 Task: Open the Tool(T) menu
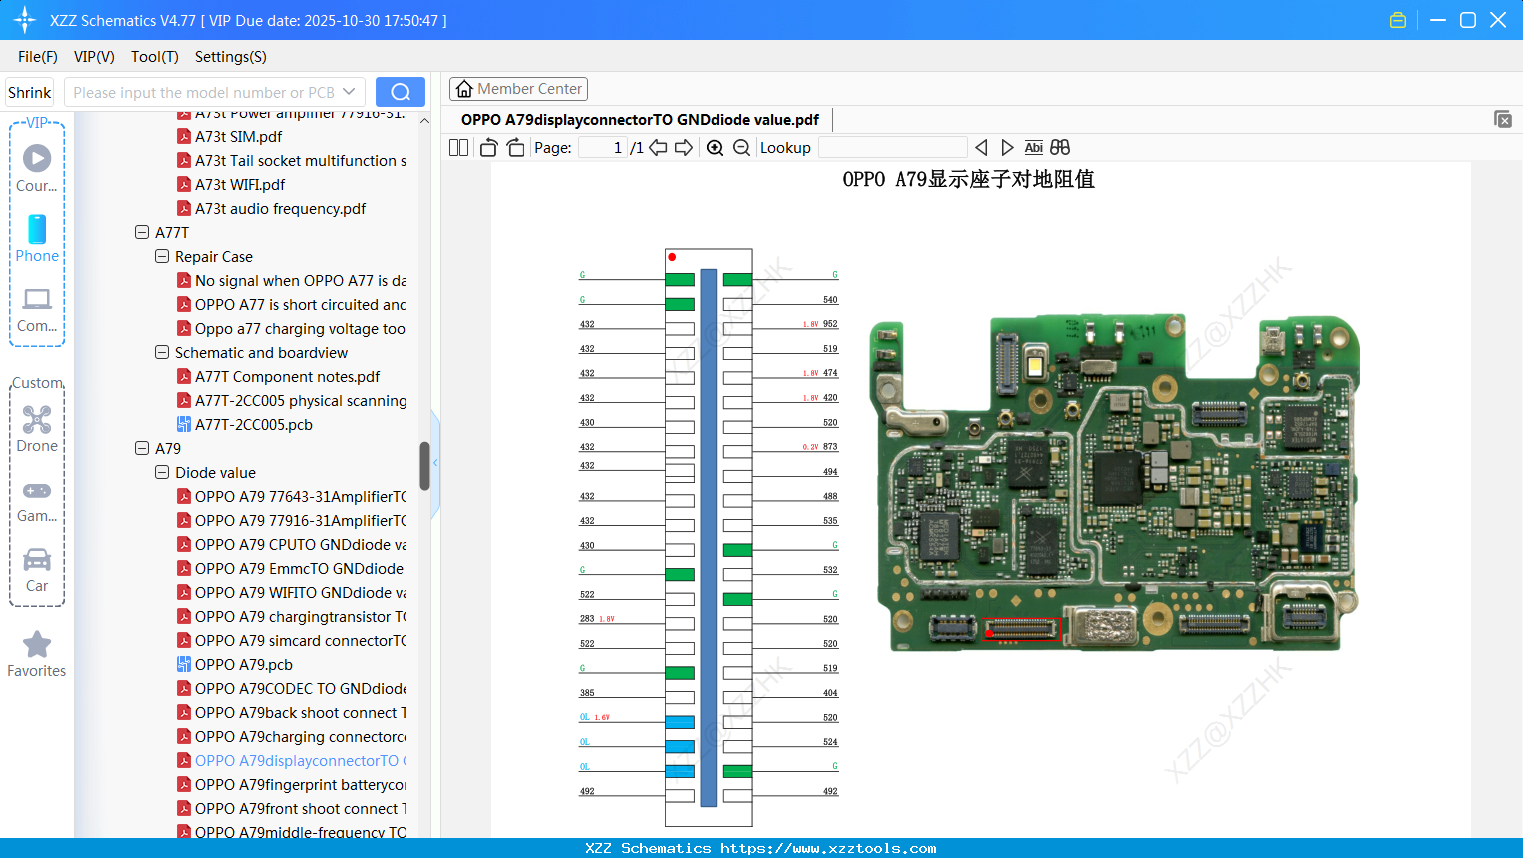pyautogui.click(x=154, y=57)
